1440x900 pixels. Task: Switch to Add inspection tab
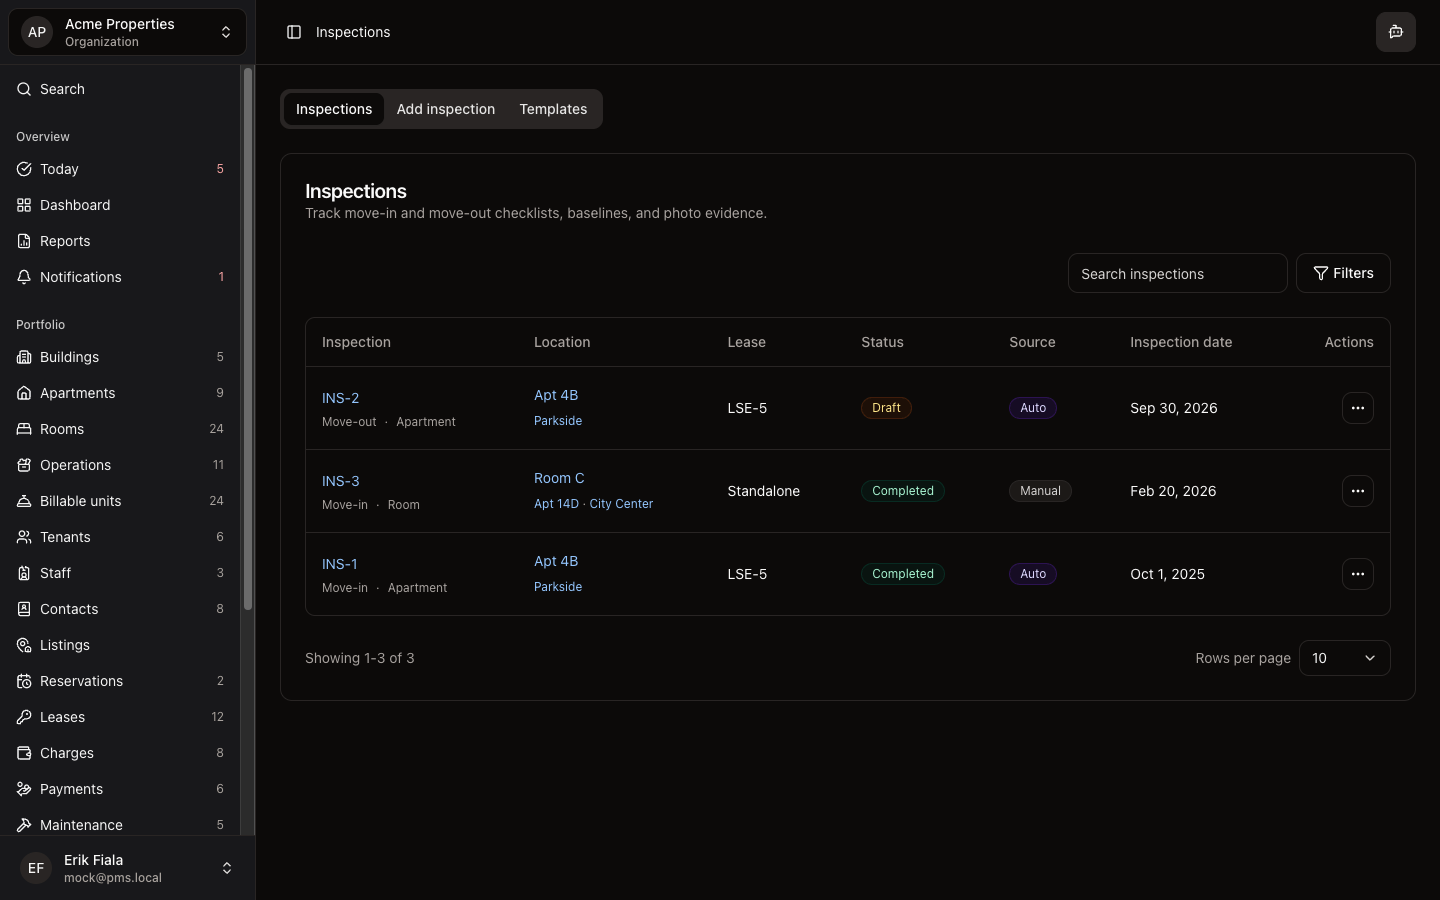pyautogui.click(x=445, y=109)
